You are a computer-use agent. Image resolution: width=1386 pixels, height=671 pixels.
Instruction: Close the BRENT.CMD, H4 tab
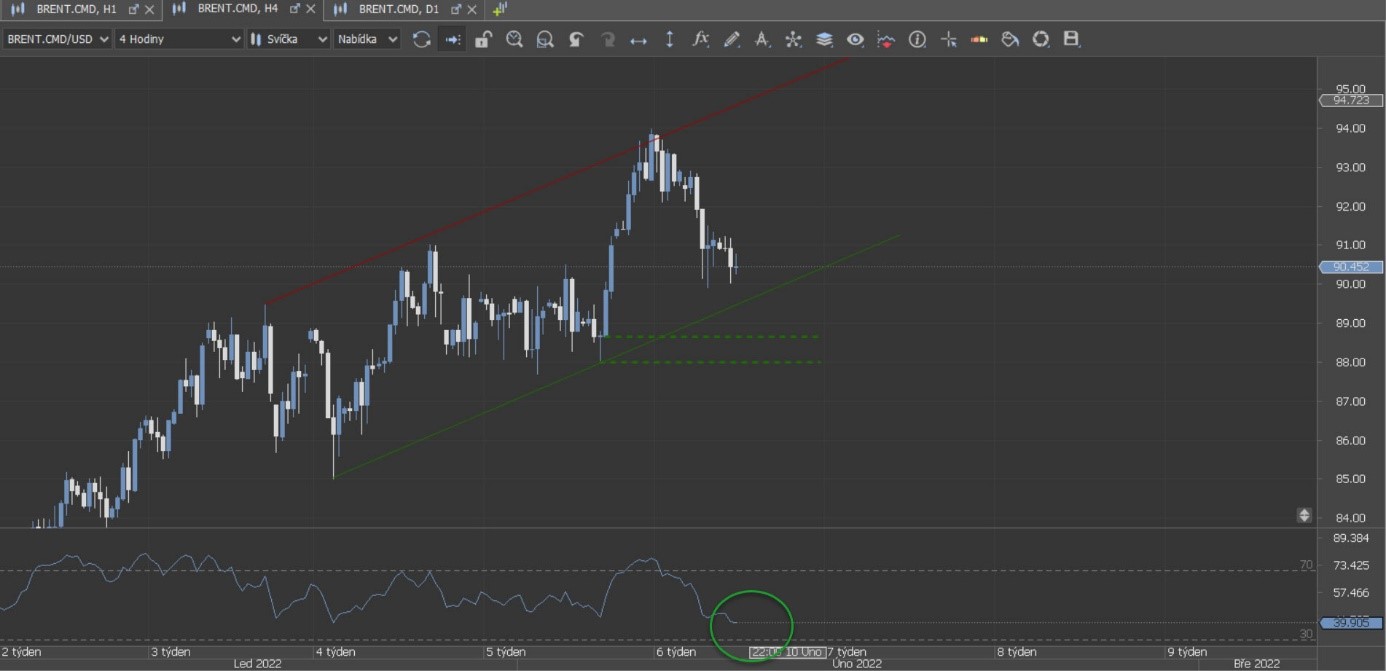point(312,9)
